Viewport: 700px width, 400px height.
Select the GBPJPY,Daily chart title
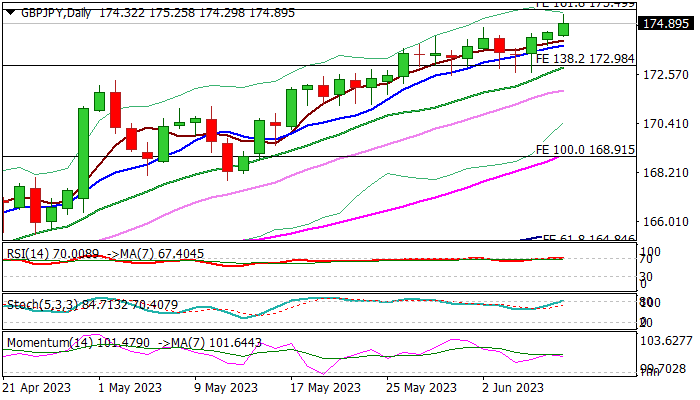[56, 13]
